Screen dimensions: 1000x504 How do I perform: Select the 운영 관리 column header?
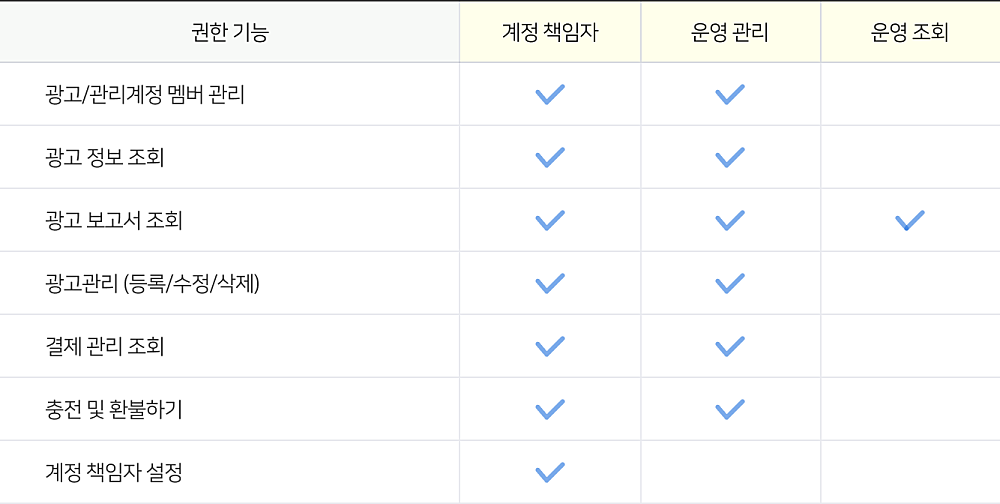(730, 32)
